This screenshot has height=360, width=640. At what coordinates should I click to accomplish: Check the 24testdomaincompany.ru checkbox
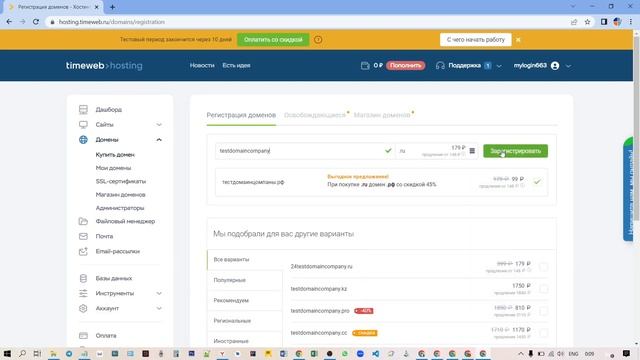544,267
